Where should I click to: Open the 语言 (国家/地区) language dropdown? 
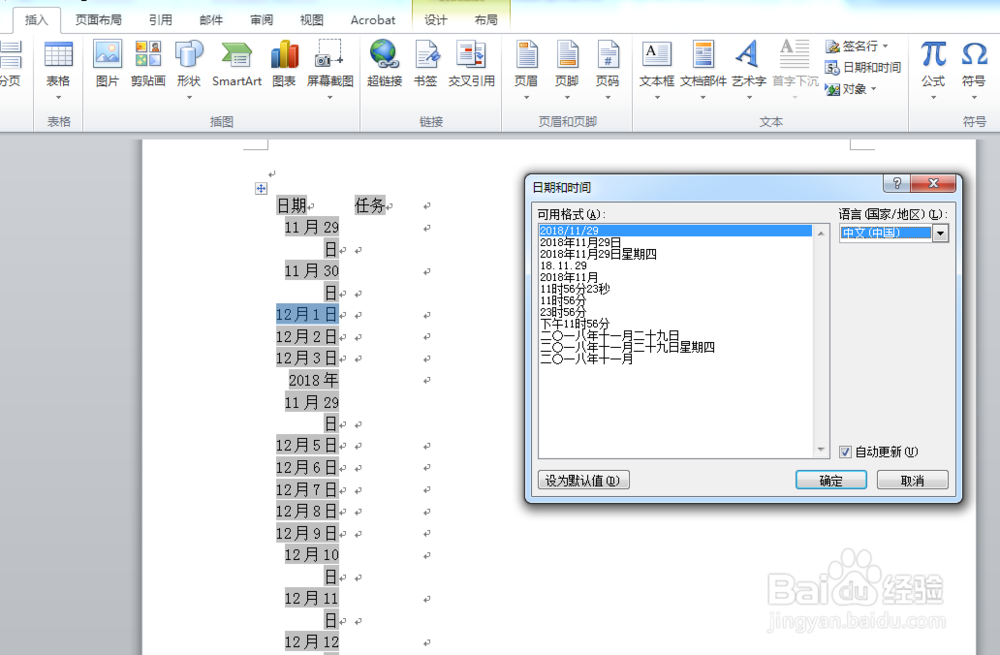point(940,233)
